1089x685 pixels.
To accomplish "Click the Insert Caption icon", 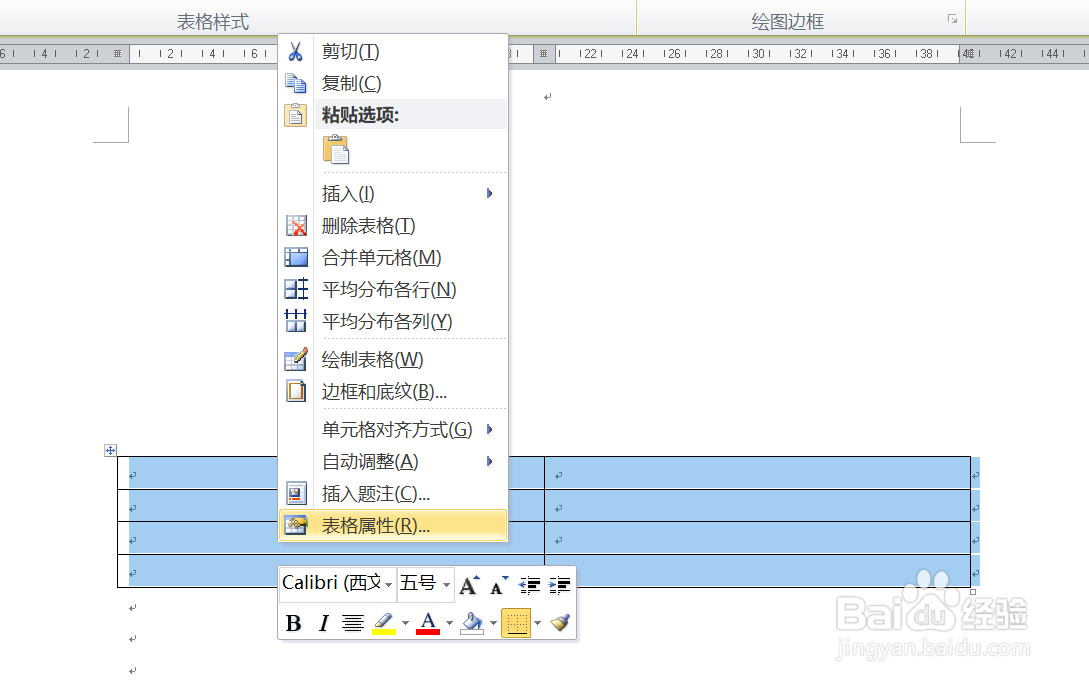I will pyautogui.click(x=296, y=493).
